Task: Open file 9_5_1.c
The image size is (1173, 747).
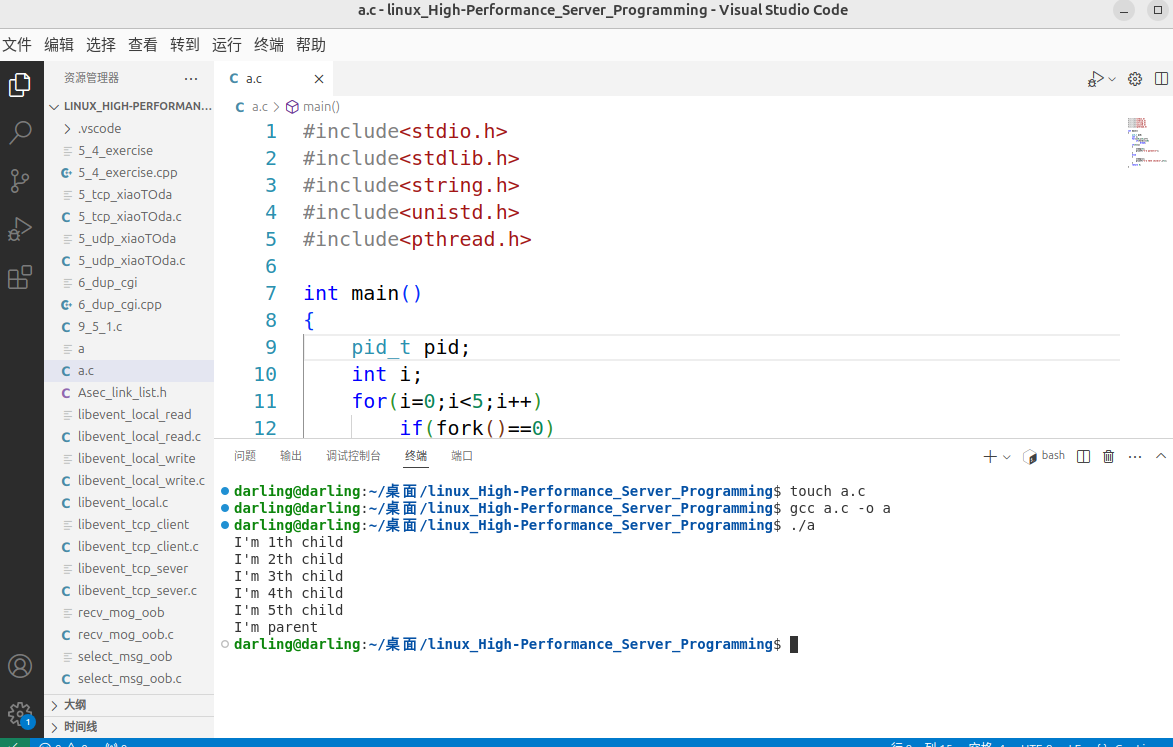Action: (129, 327)
